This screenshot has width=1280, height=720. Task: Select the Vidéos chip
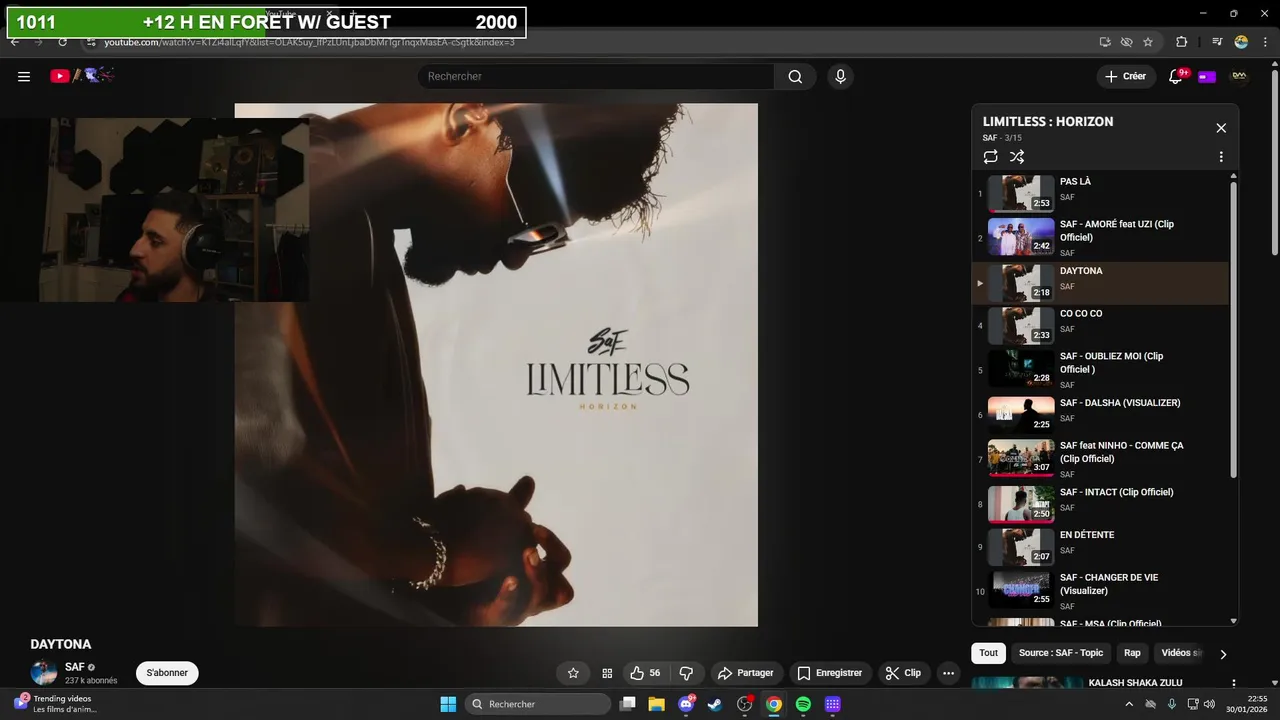[1180, 653]
